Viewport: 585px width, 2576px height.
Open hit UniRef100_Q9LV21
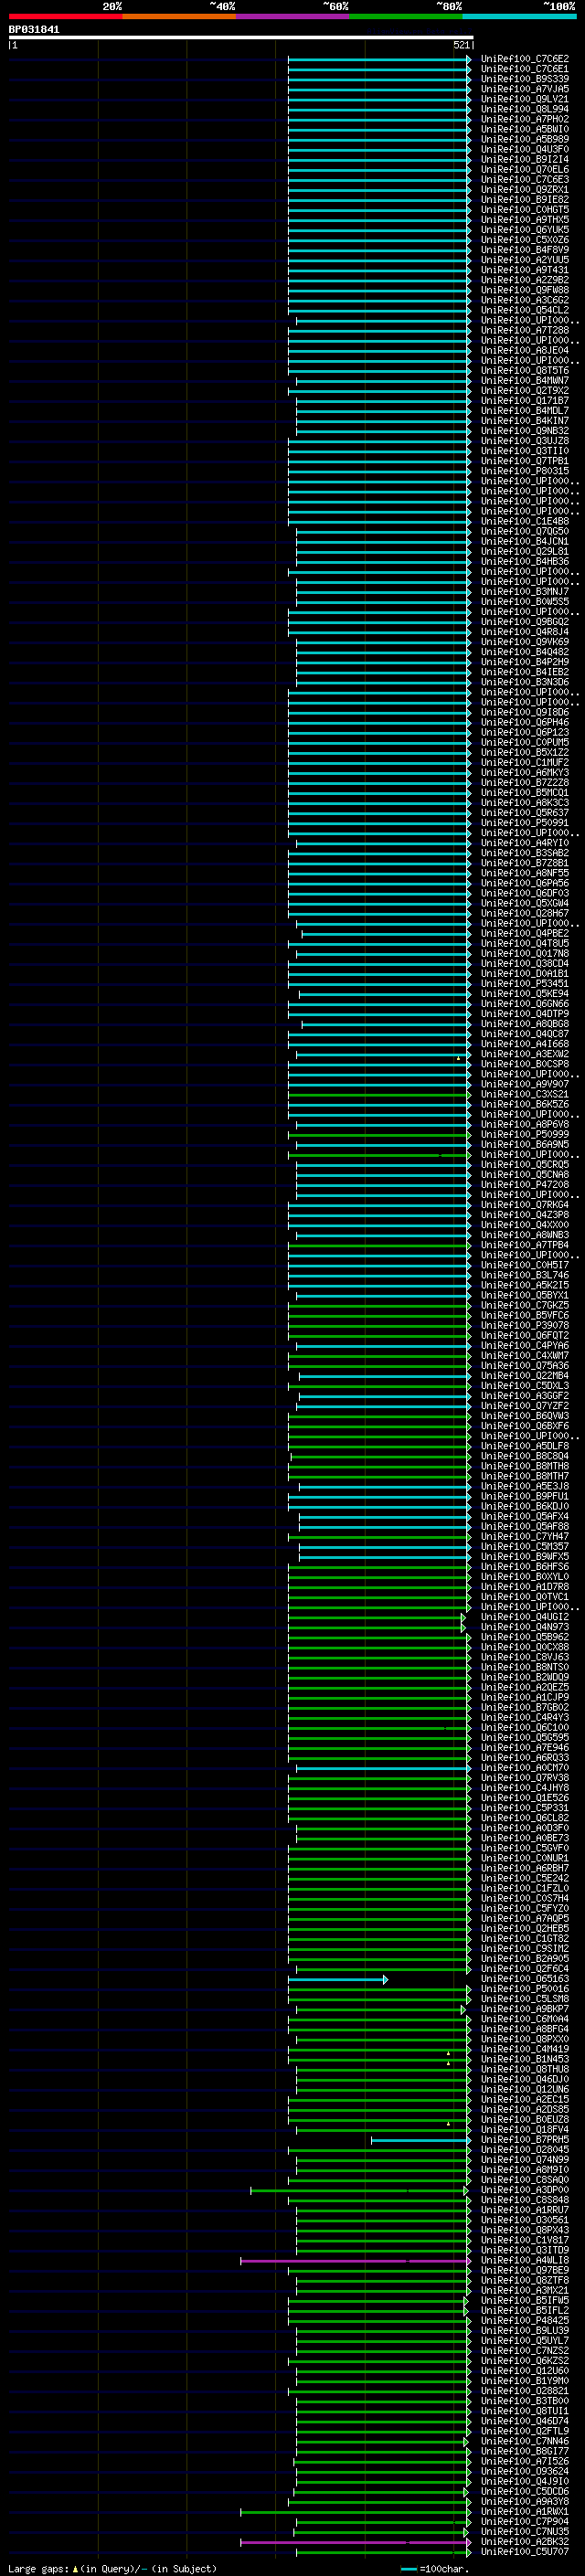pos(524,99)
